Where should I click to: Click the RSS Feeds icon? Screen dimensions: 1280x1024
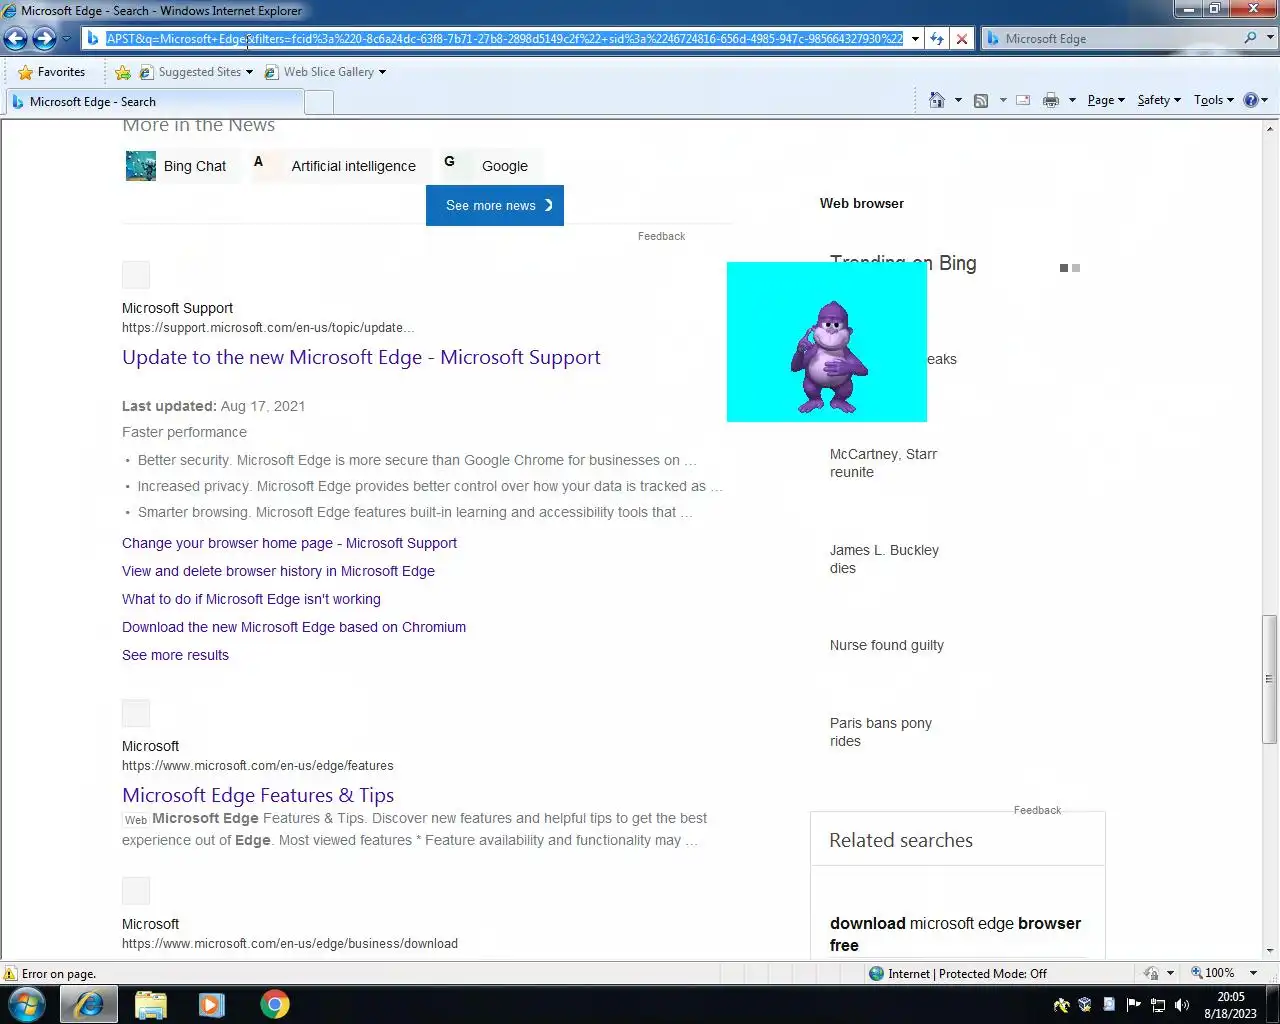click(x=981, y=100)
